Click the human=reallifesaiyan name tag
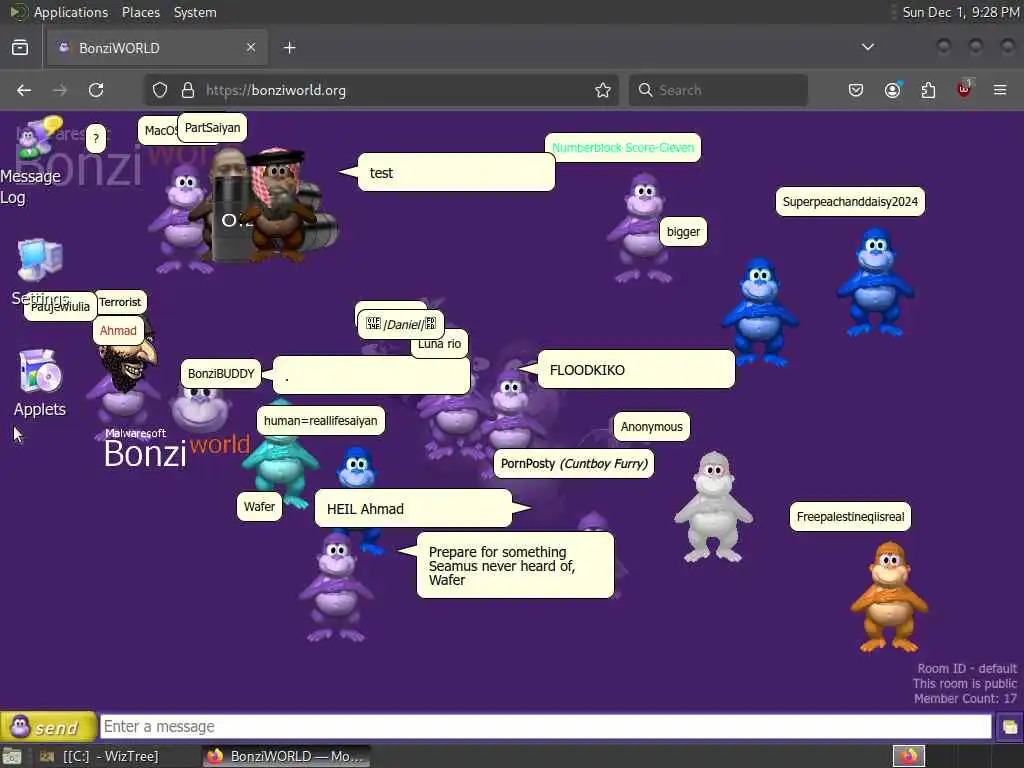The image size is (1024, 768). click(321, 421)
